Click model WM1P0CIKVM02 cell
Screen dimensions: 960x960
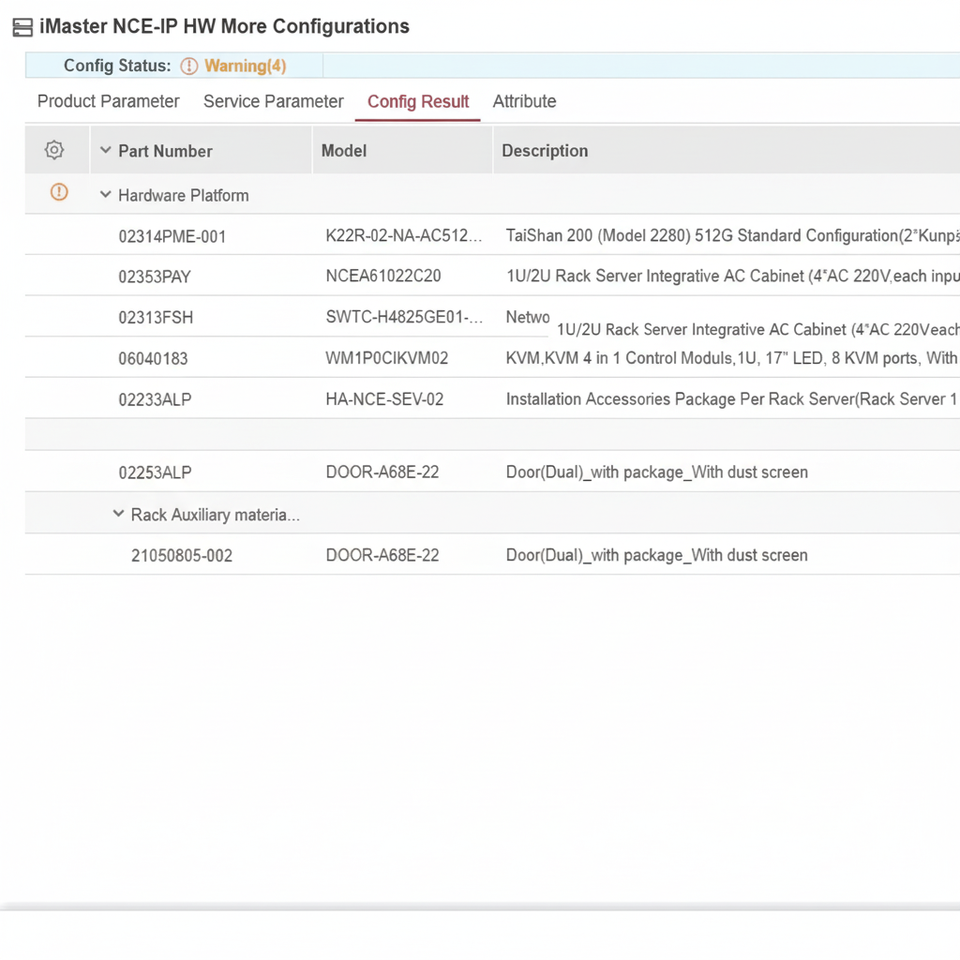[x=387, y=358]
